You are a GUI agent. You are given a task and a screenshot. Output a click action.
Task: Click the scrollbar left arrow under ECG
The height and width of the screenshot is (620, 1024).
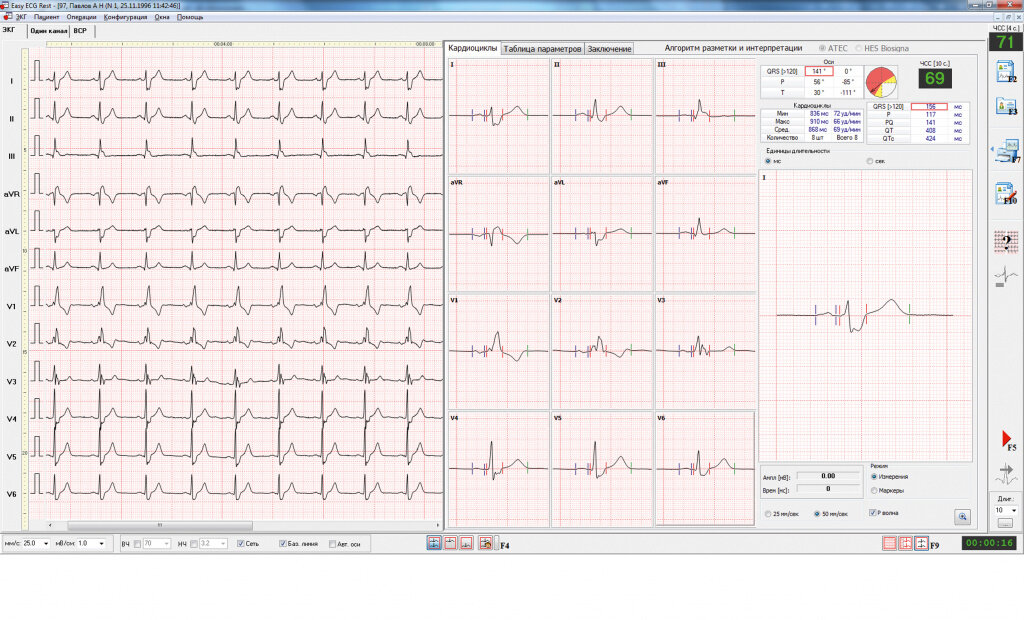[x=50, y=525]
